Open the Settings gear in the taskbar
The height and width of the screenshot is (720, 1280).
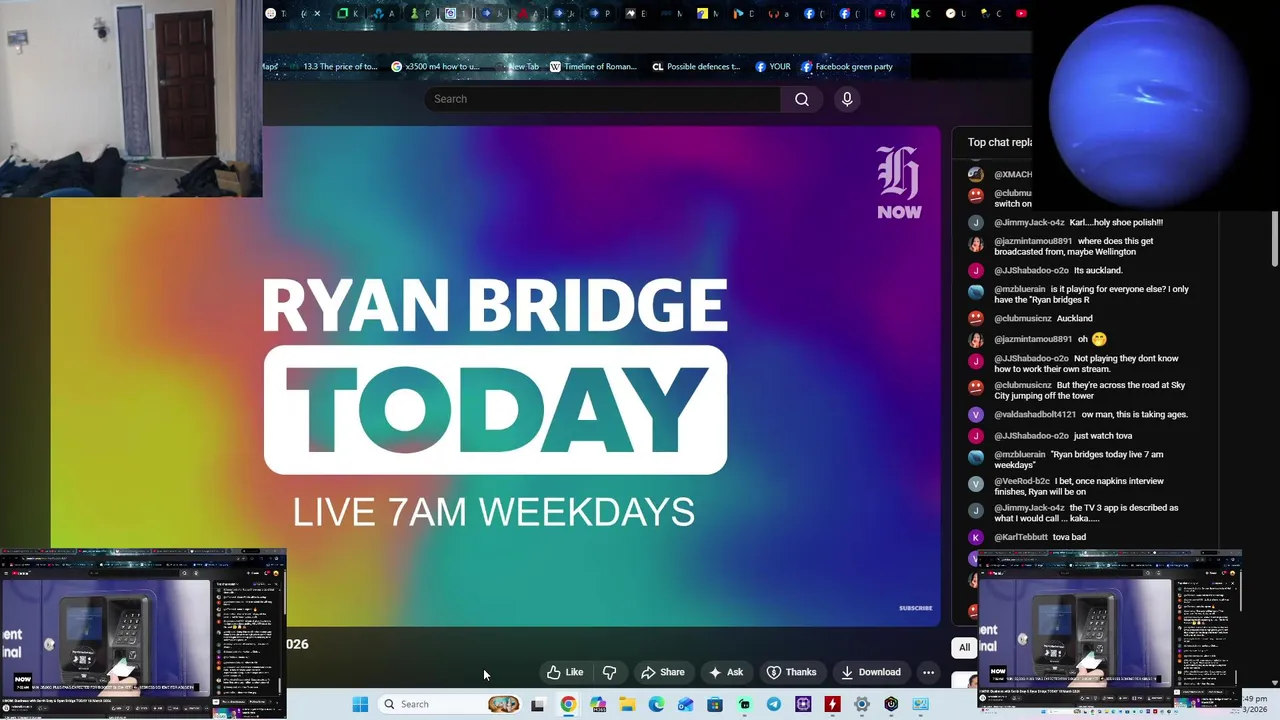pos(861,704)
